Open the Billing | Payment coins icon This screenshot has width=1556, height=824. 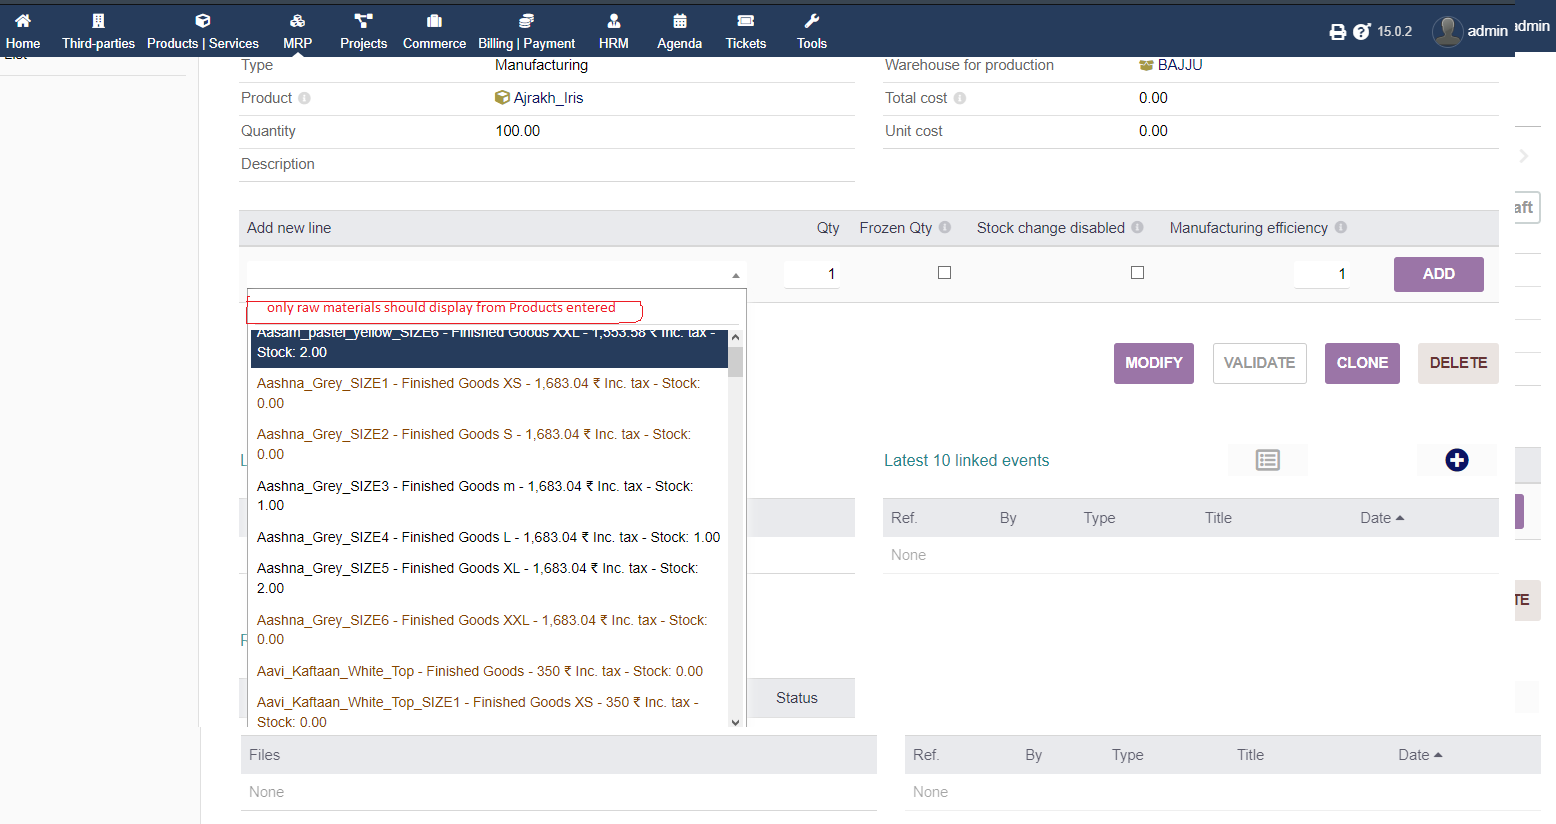tap(526, 20)
